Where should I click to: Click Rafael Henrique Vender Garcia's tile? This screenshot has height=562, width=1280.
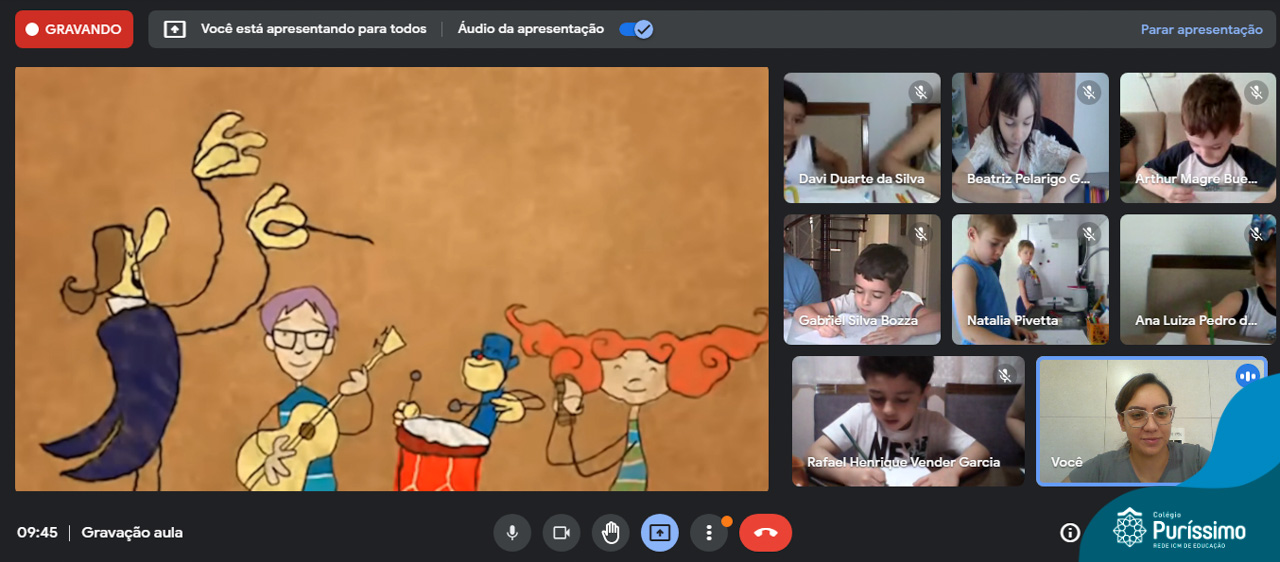[907, 421]
